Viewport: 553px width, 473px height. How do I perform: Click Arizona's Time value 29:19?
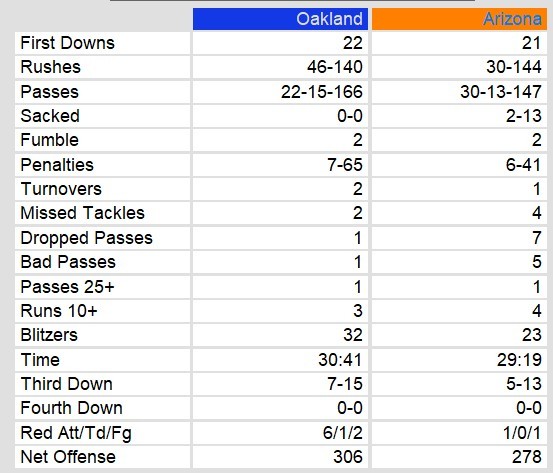click(x=519, y=360)
